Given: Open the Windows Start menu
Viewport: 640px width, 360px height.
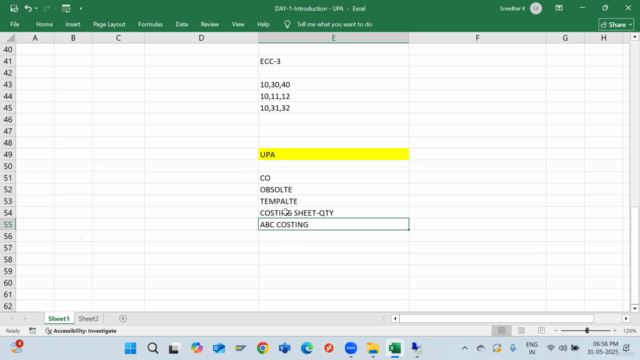Looking at the screenshot, I should 131,348.
